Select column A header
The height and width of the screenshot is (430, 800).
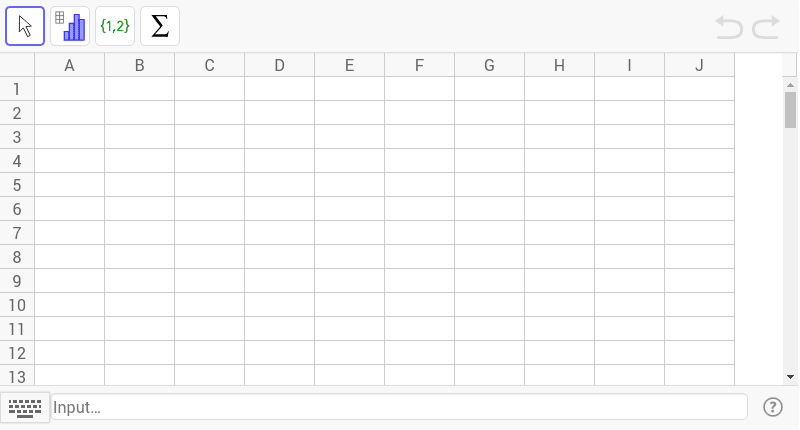tap(69, 65)
